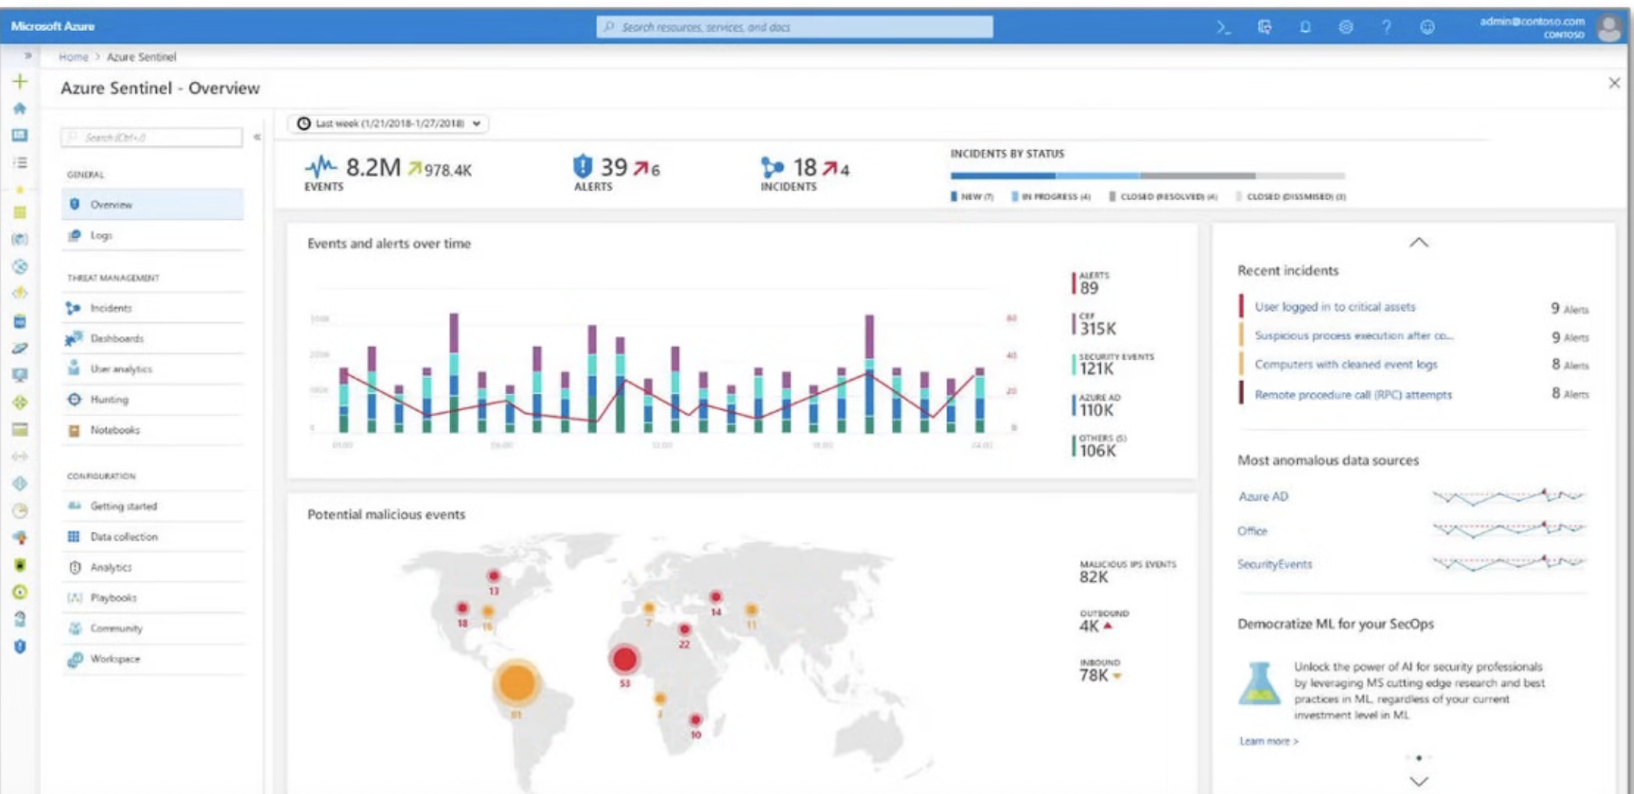
Task: Open the portal settings gear icon
Action: click(1346, 28)
